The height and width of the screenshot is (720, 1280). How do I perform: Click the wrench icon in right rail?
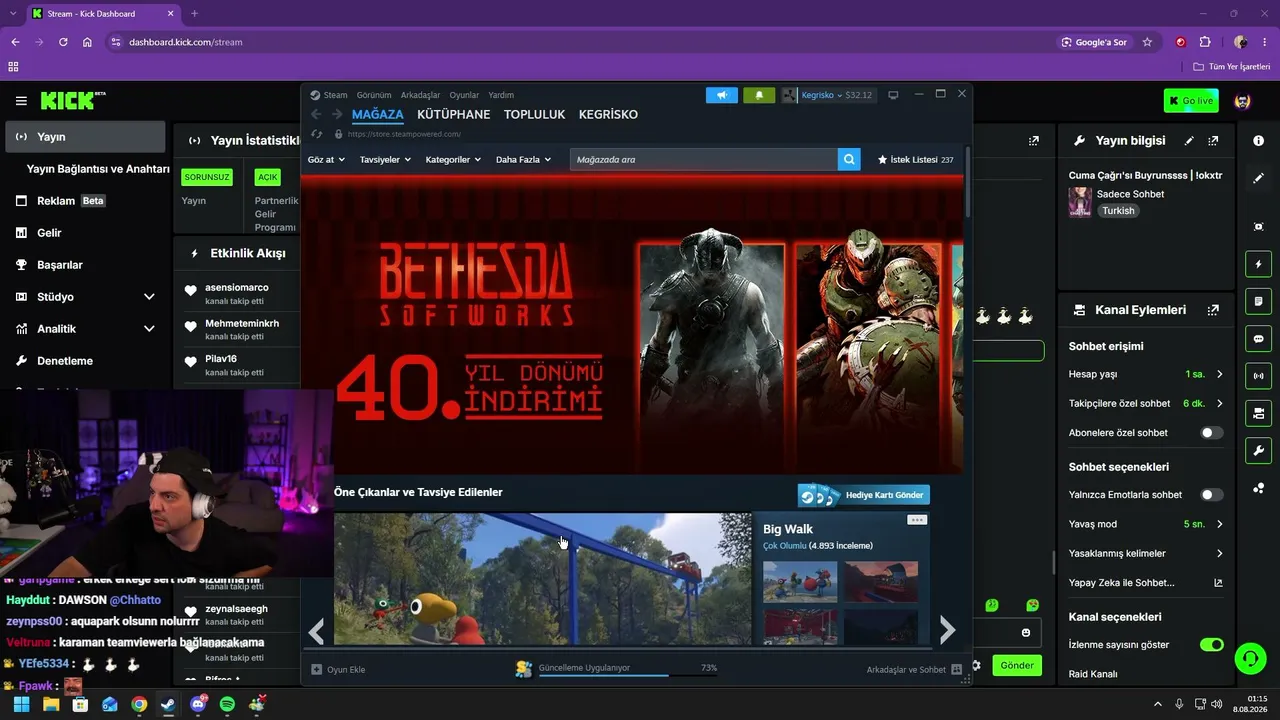click(x=1258, y=451)
